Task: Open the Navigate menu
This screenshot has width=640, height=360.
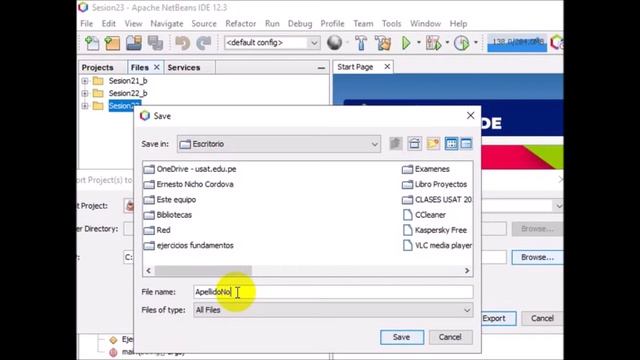Action: [167, 24]
